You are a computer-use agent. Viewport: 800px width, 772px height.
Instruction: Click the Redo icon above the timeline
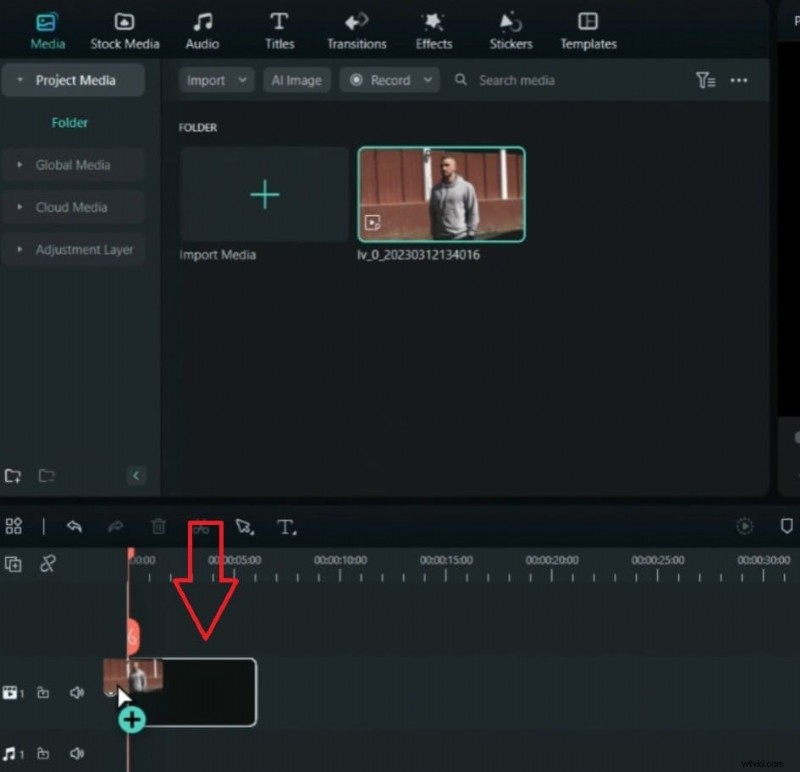[116, 526]
